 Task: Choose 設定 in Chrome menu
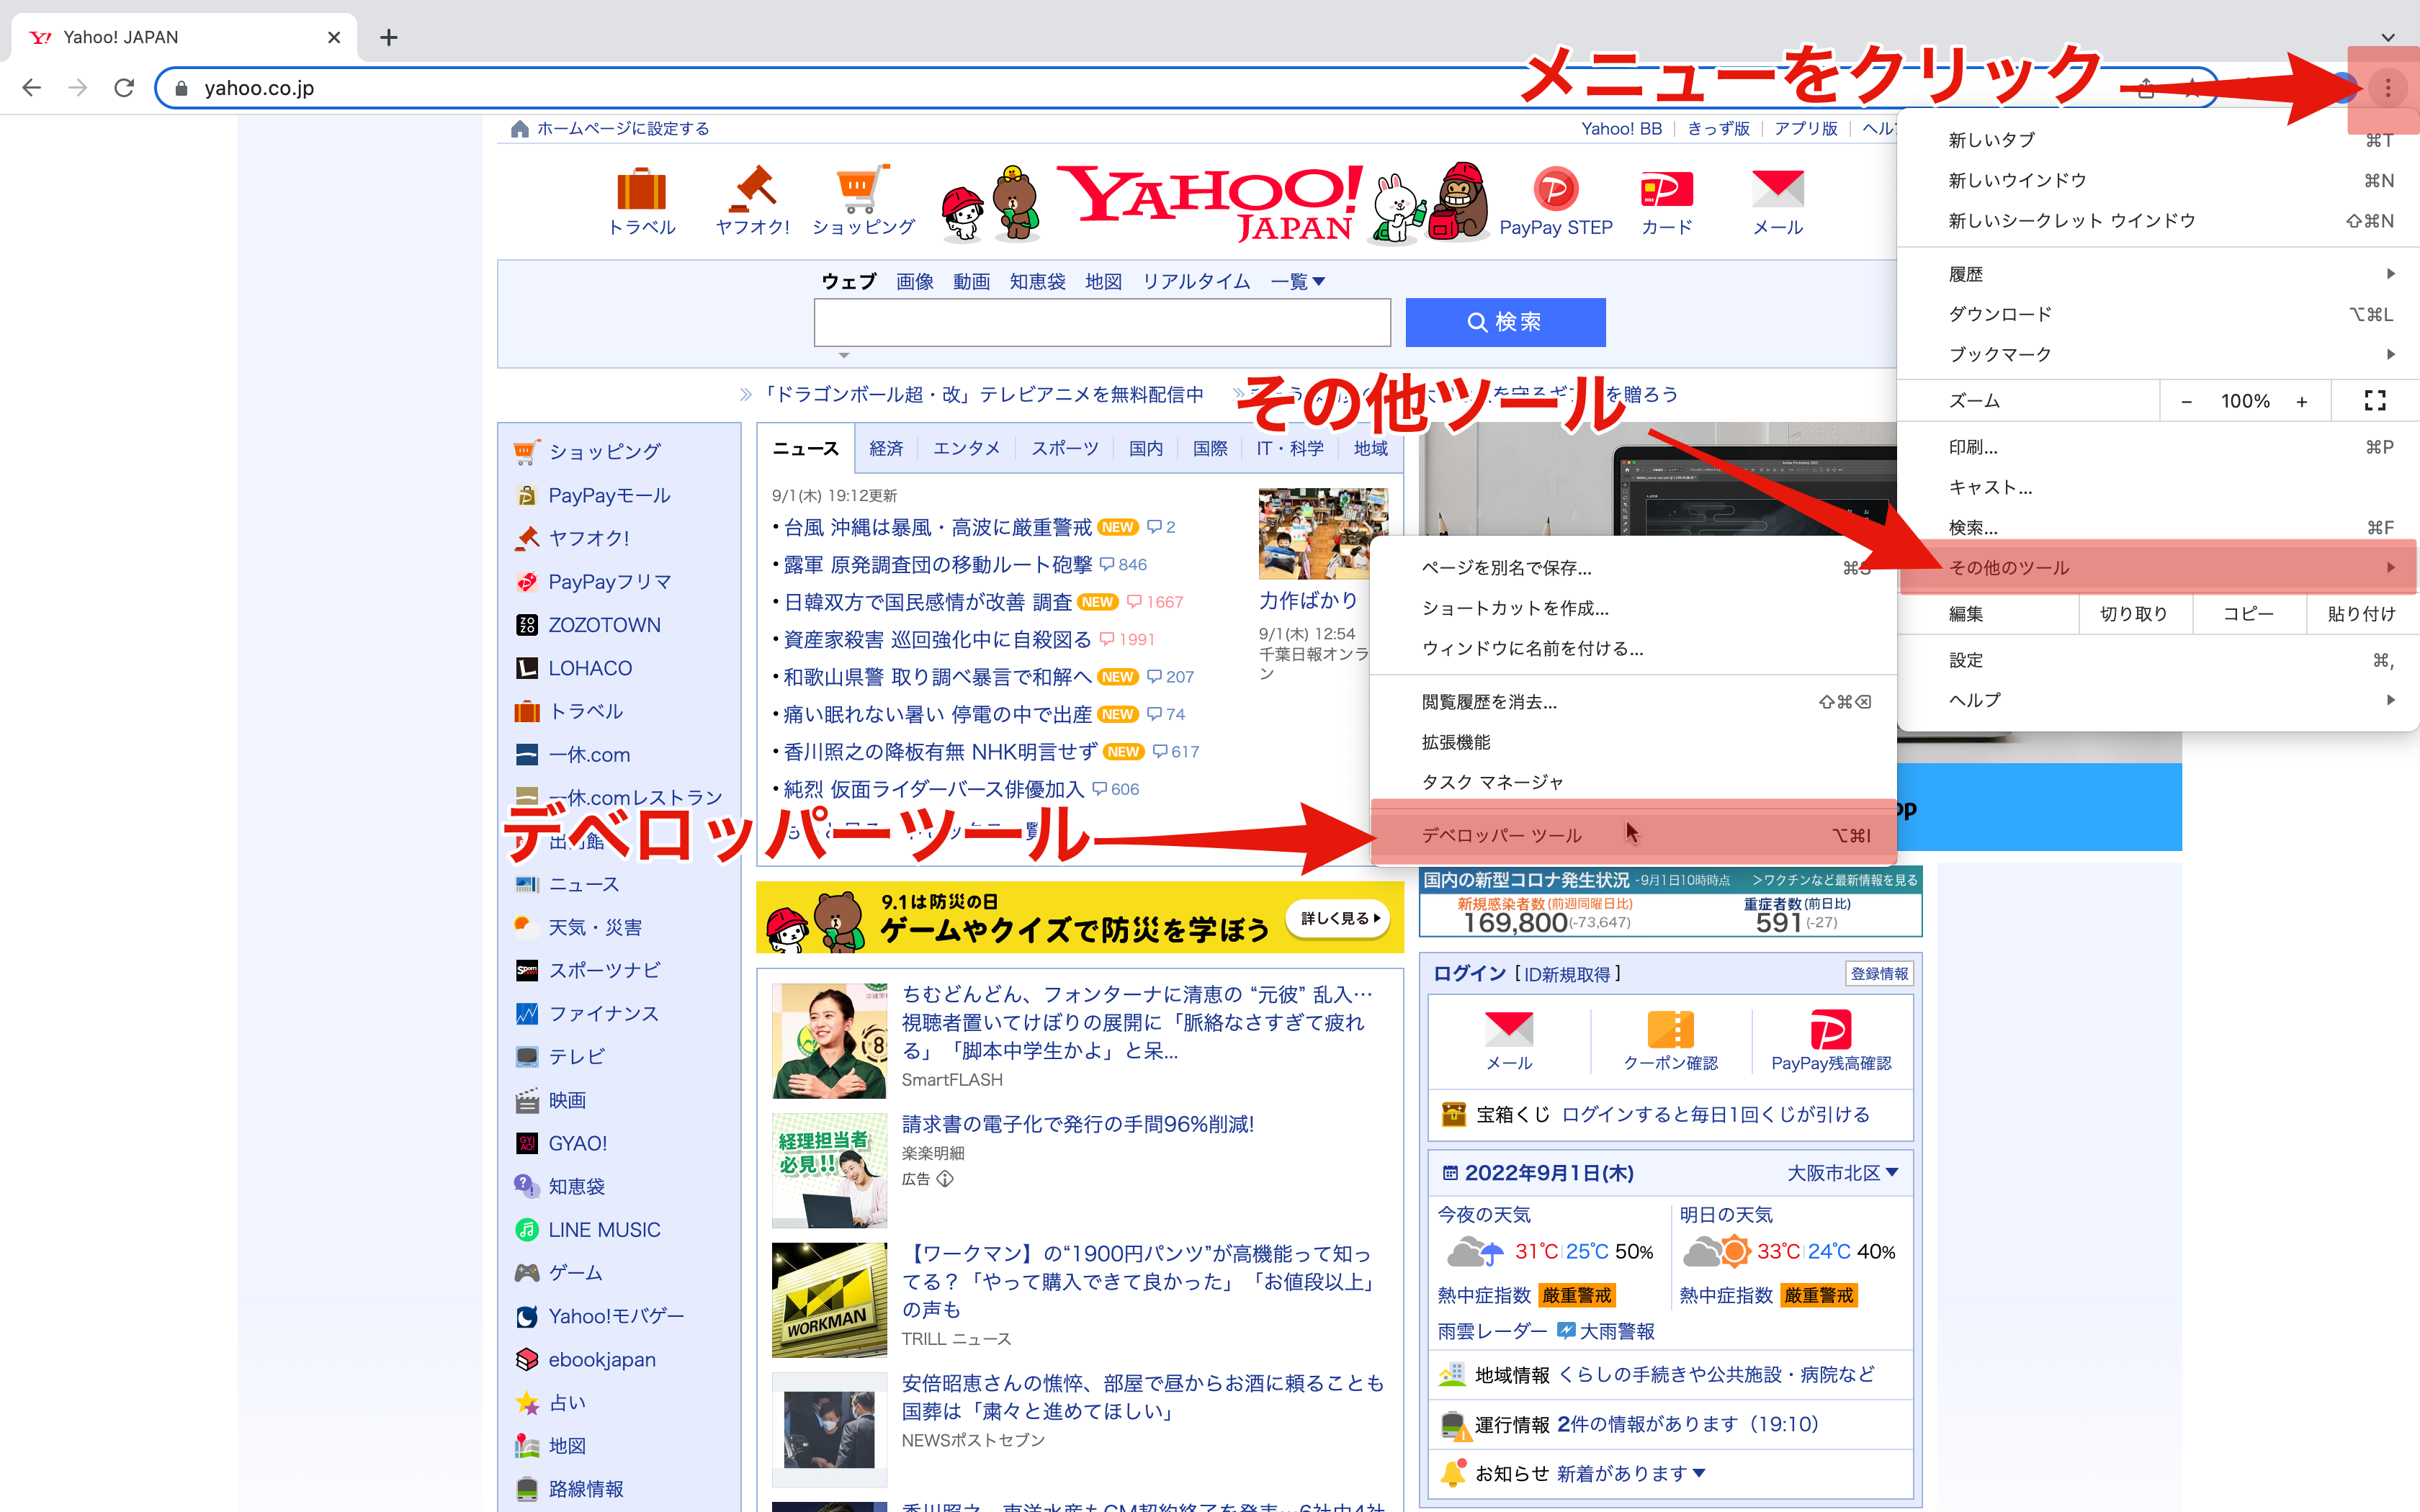[x=2158, y=660]
